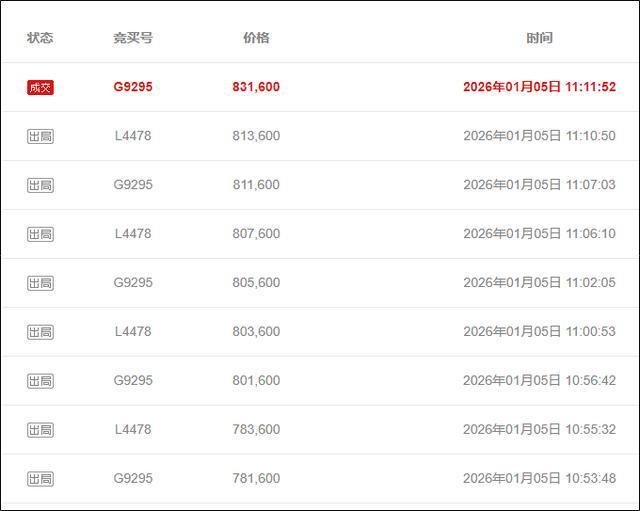Click the 时间 column header
This screenshot has width=640, height=511.
tap(539, 38)
